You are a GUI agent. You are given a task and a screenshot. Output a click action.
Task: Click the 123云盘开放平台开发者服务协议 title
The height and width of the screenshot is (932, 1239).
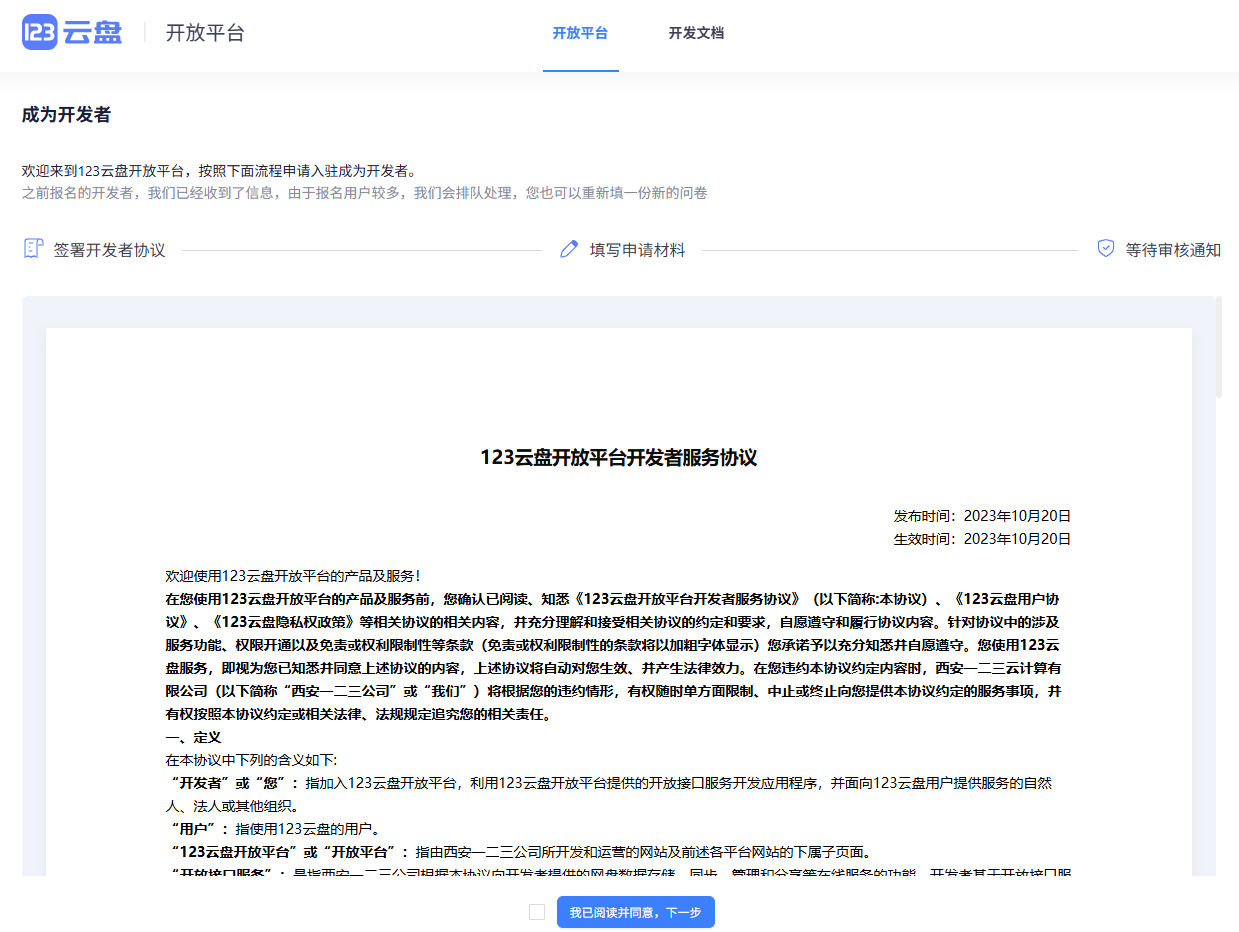[618, 458]
